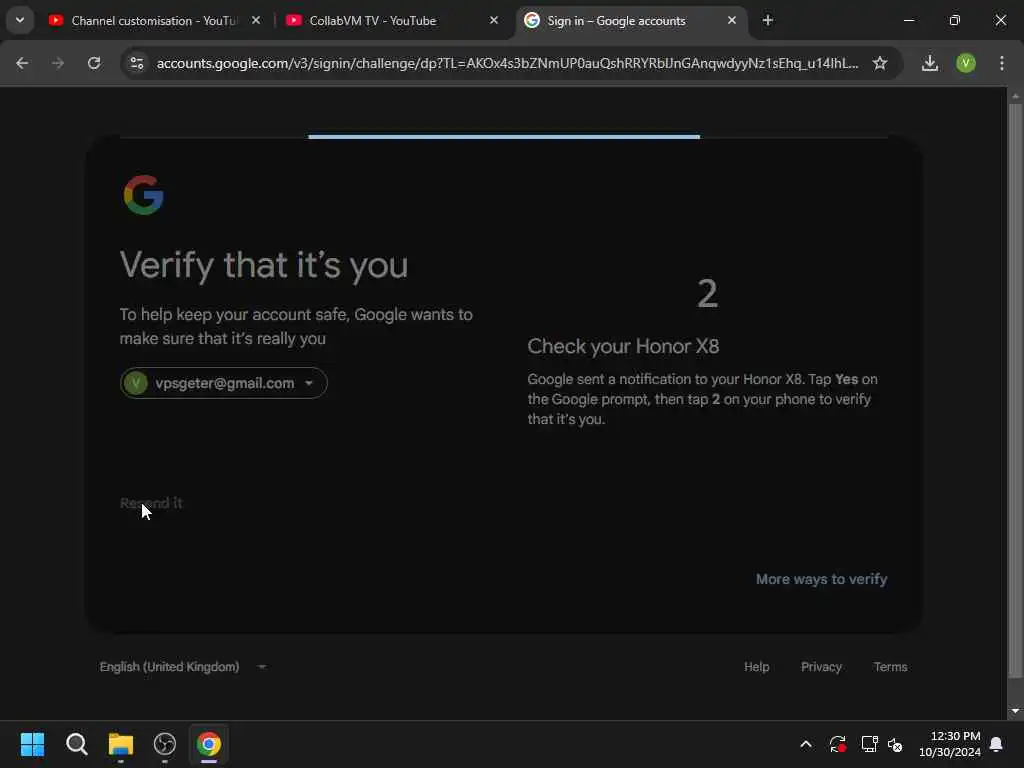The image size is (1024, 768).
Task: Open the Chrome downloads icon
Action: 929,63
